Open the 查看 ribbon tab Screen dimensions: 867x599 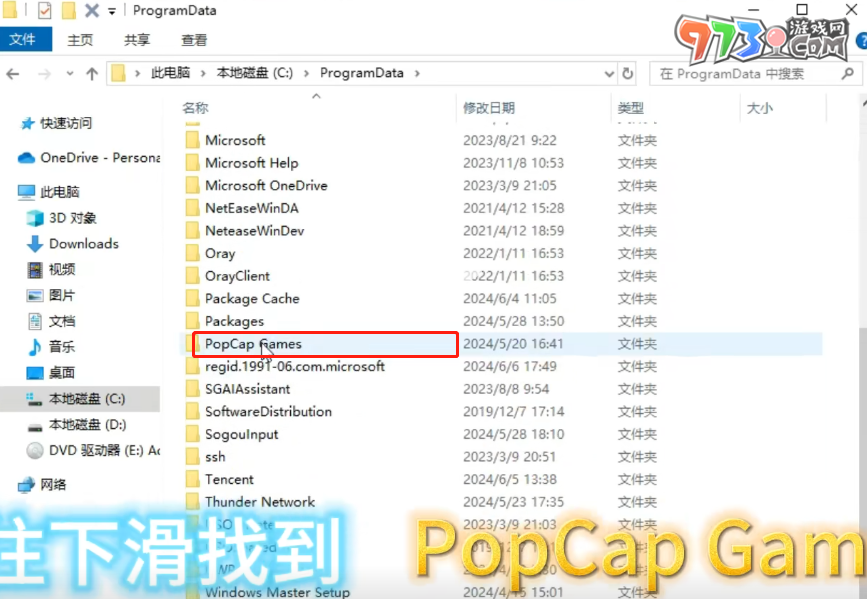[x=194, y=40]
